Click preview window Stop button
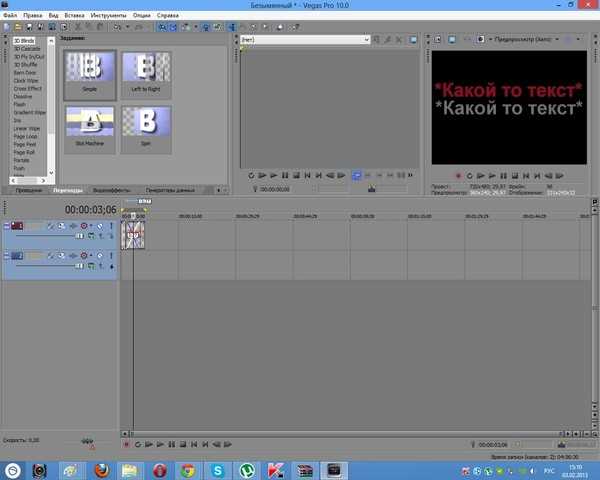This screenshot has width=600, height=480. click(515, 176)
